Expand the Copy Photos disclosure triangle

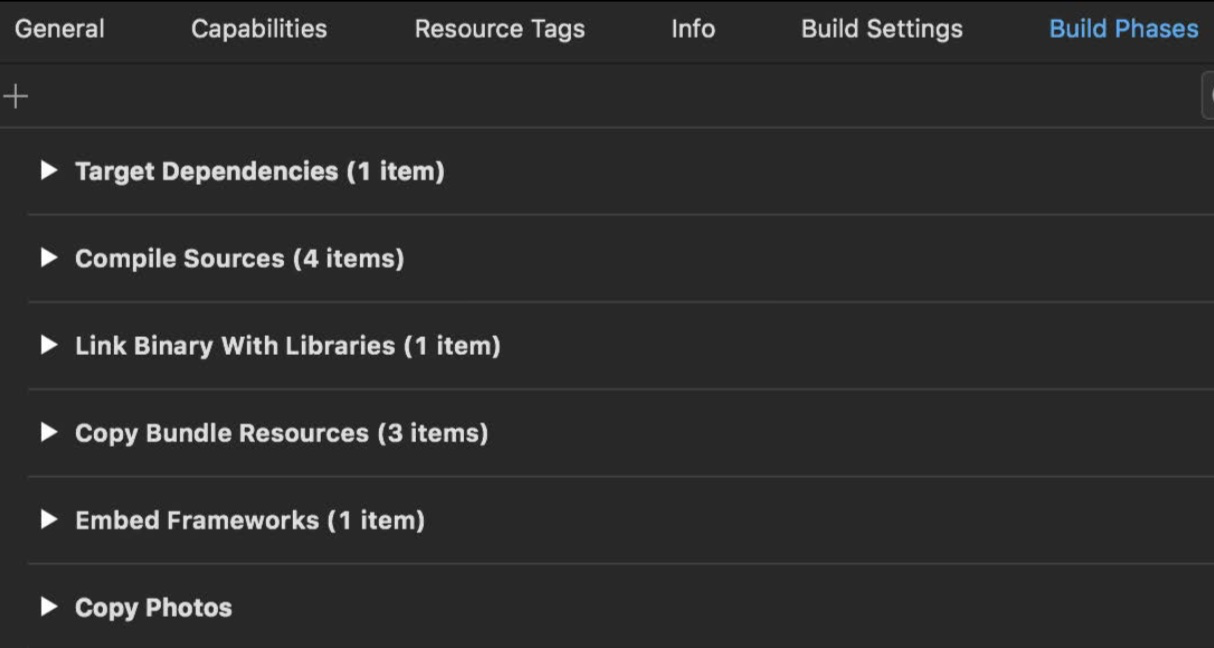tap(48, 606)
